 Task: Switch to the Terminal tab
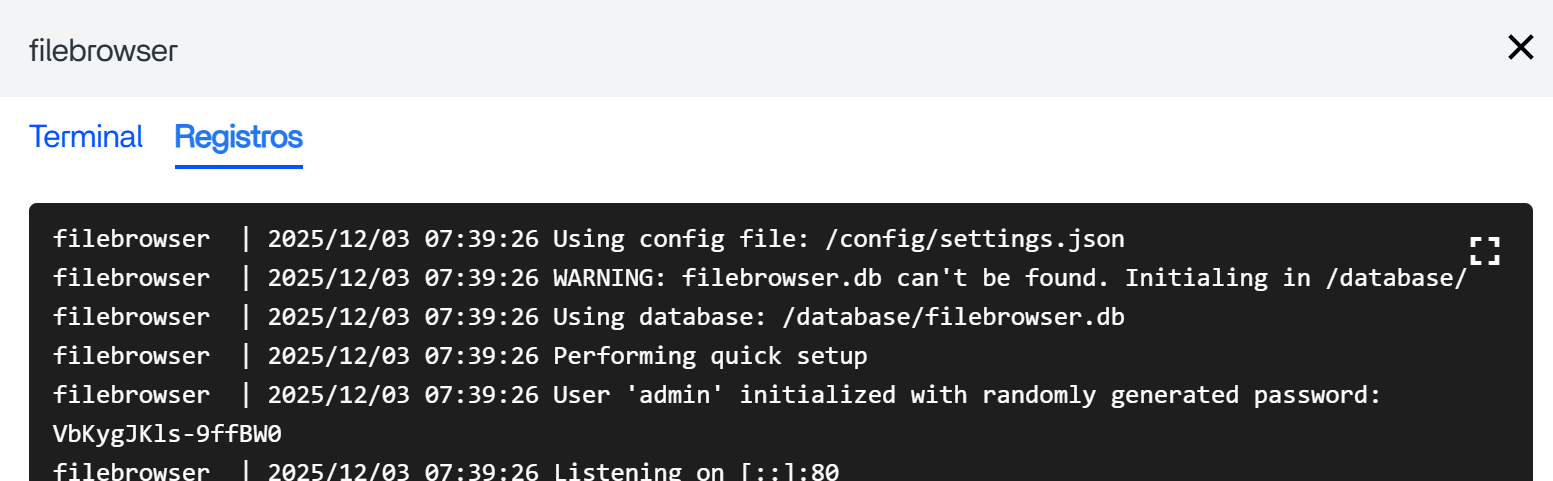pyautogui.click(x=86, y=136)
